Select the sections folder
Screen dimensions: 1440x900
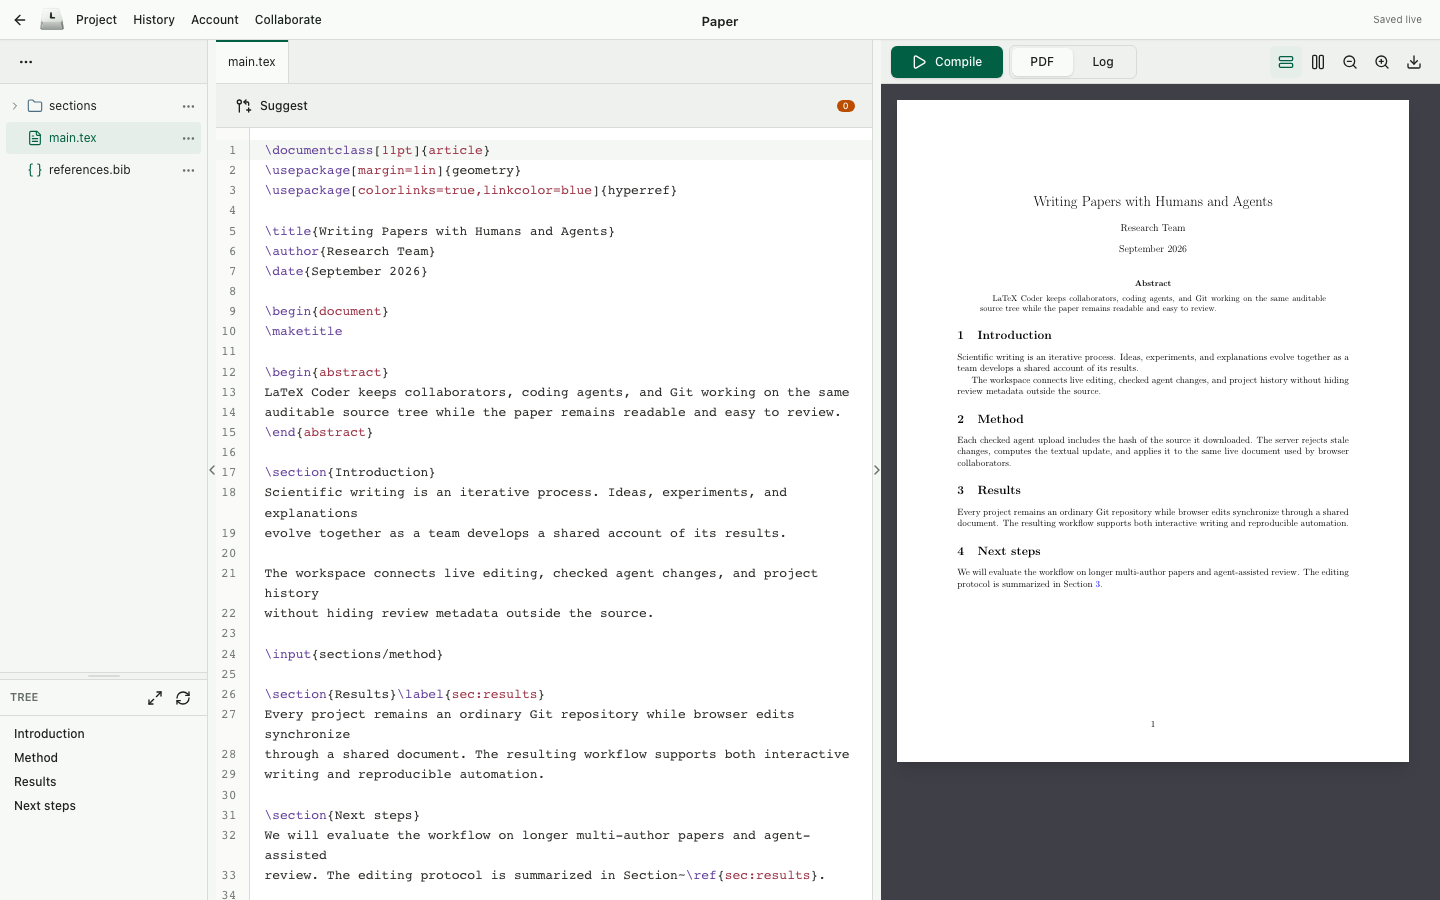click(x=73, y=106)
